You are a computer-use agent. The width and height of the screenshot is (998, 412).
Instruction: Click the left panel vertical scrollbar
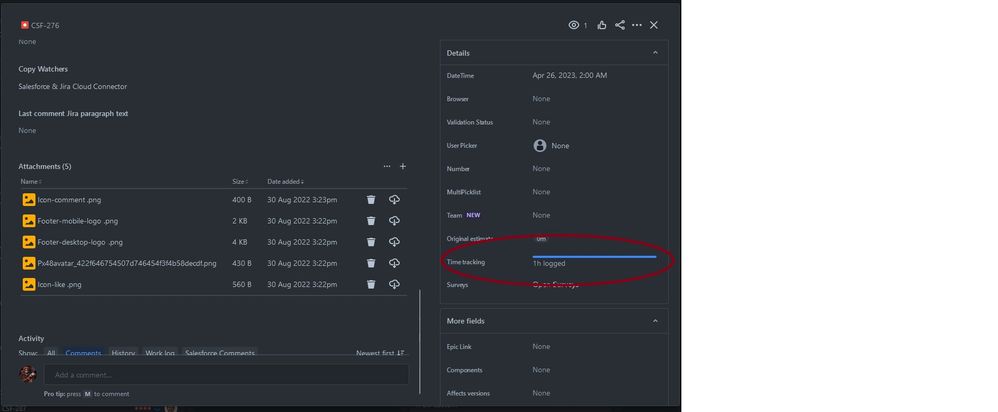click(x=420, y=341)
